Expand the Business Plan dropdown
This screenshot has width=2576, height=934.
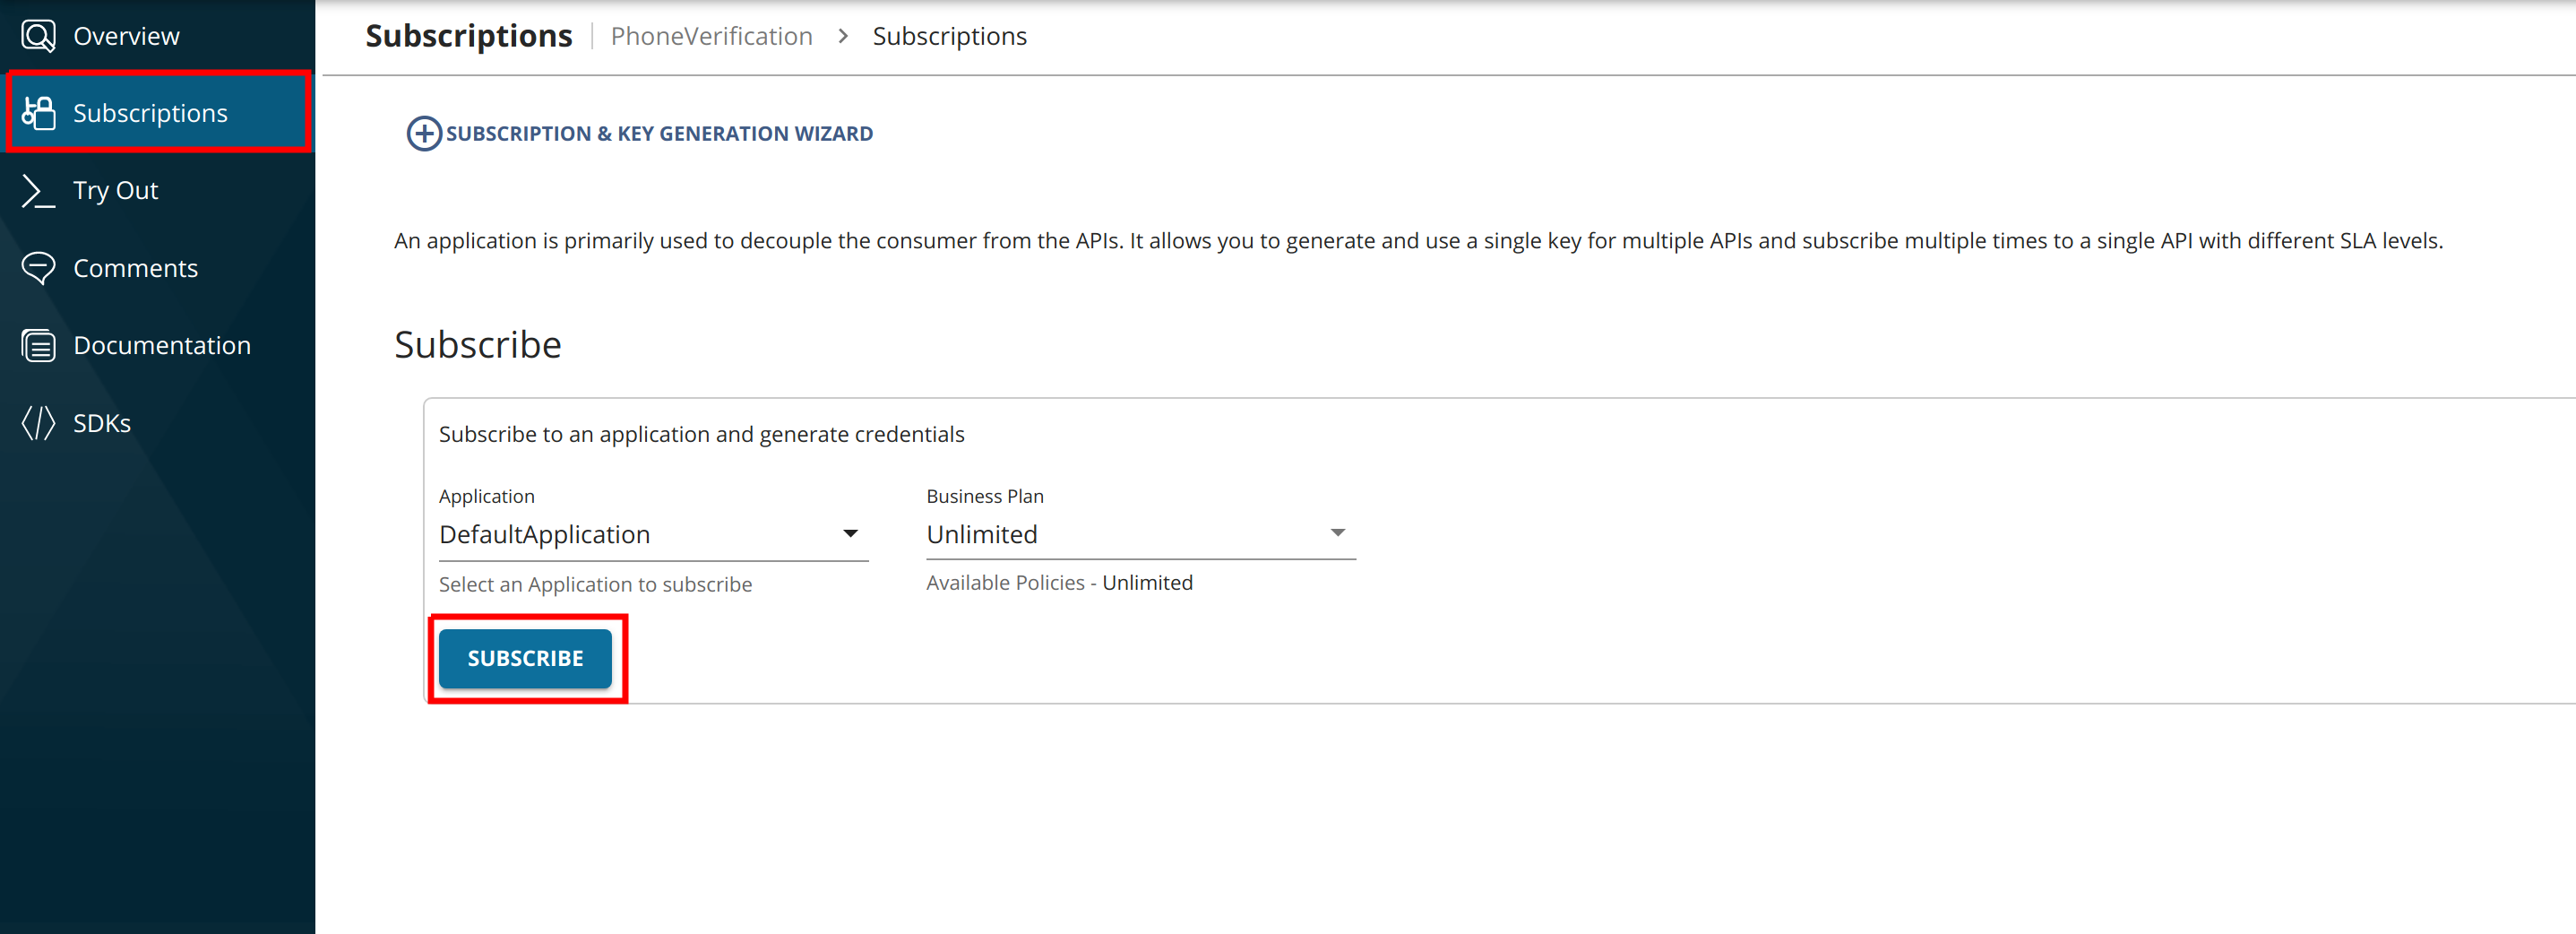click(1139, 534)
